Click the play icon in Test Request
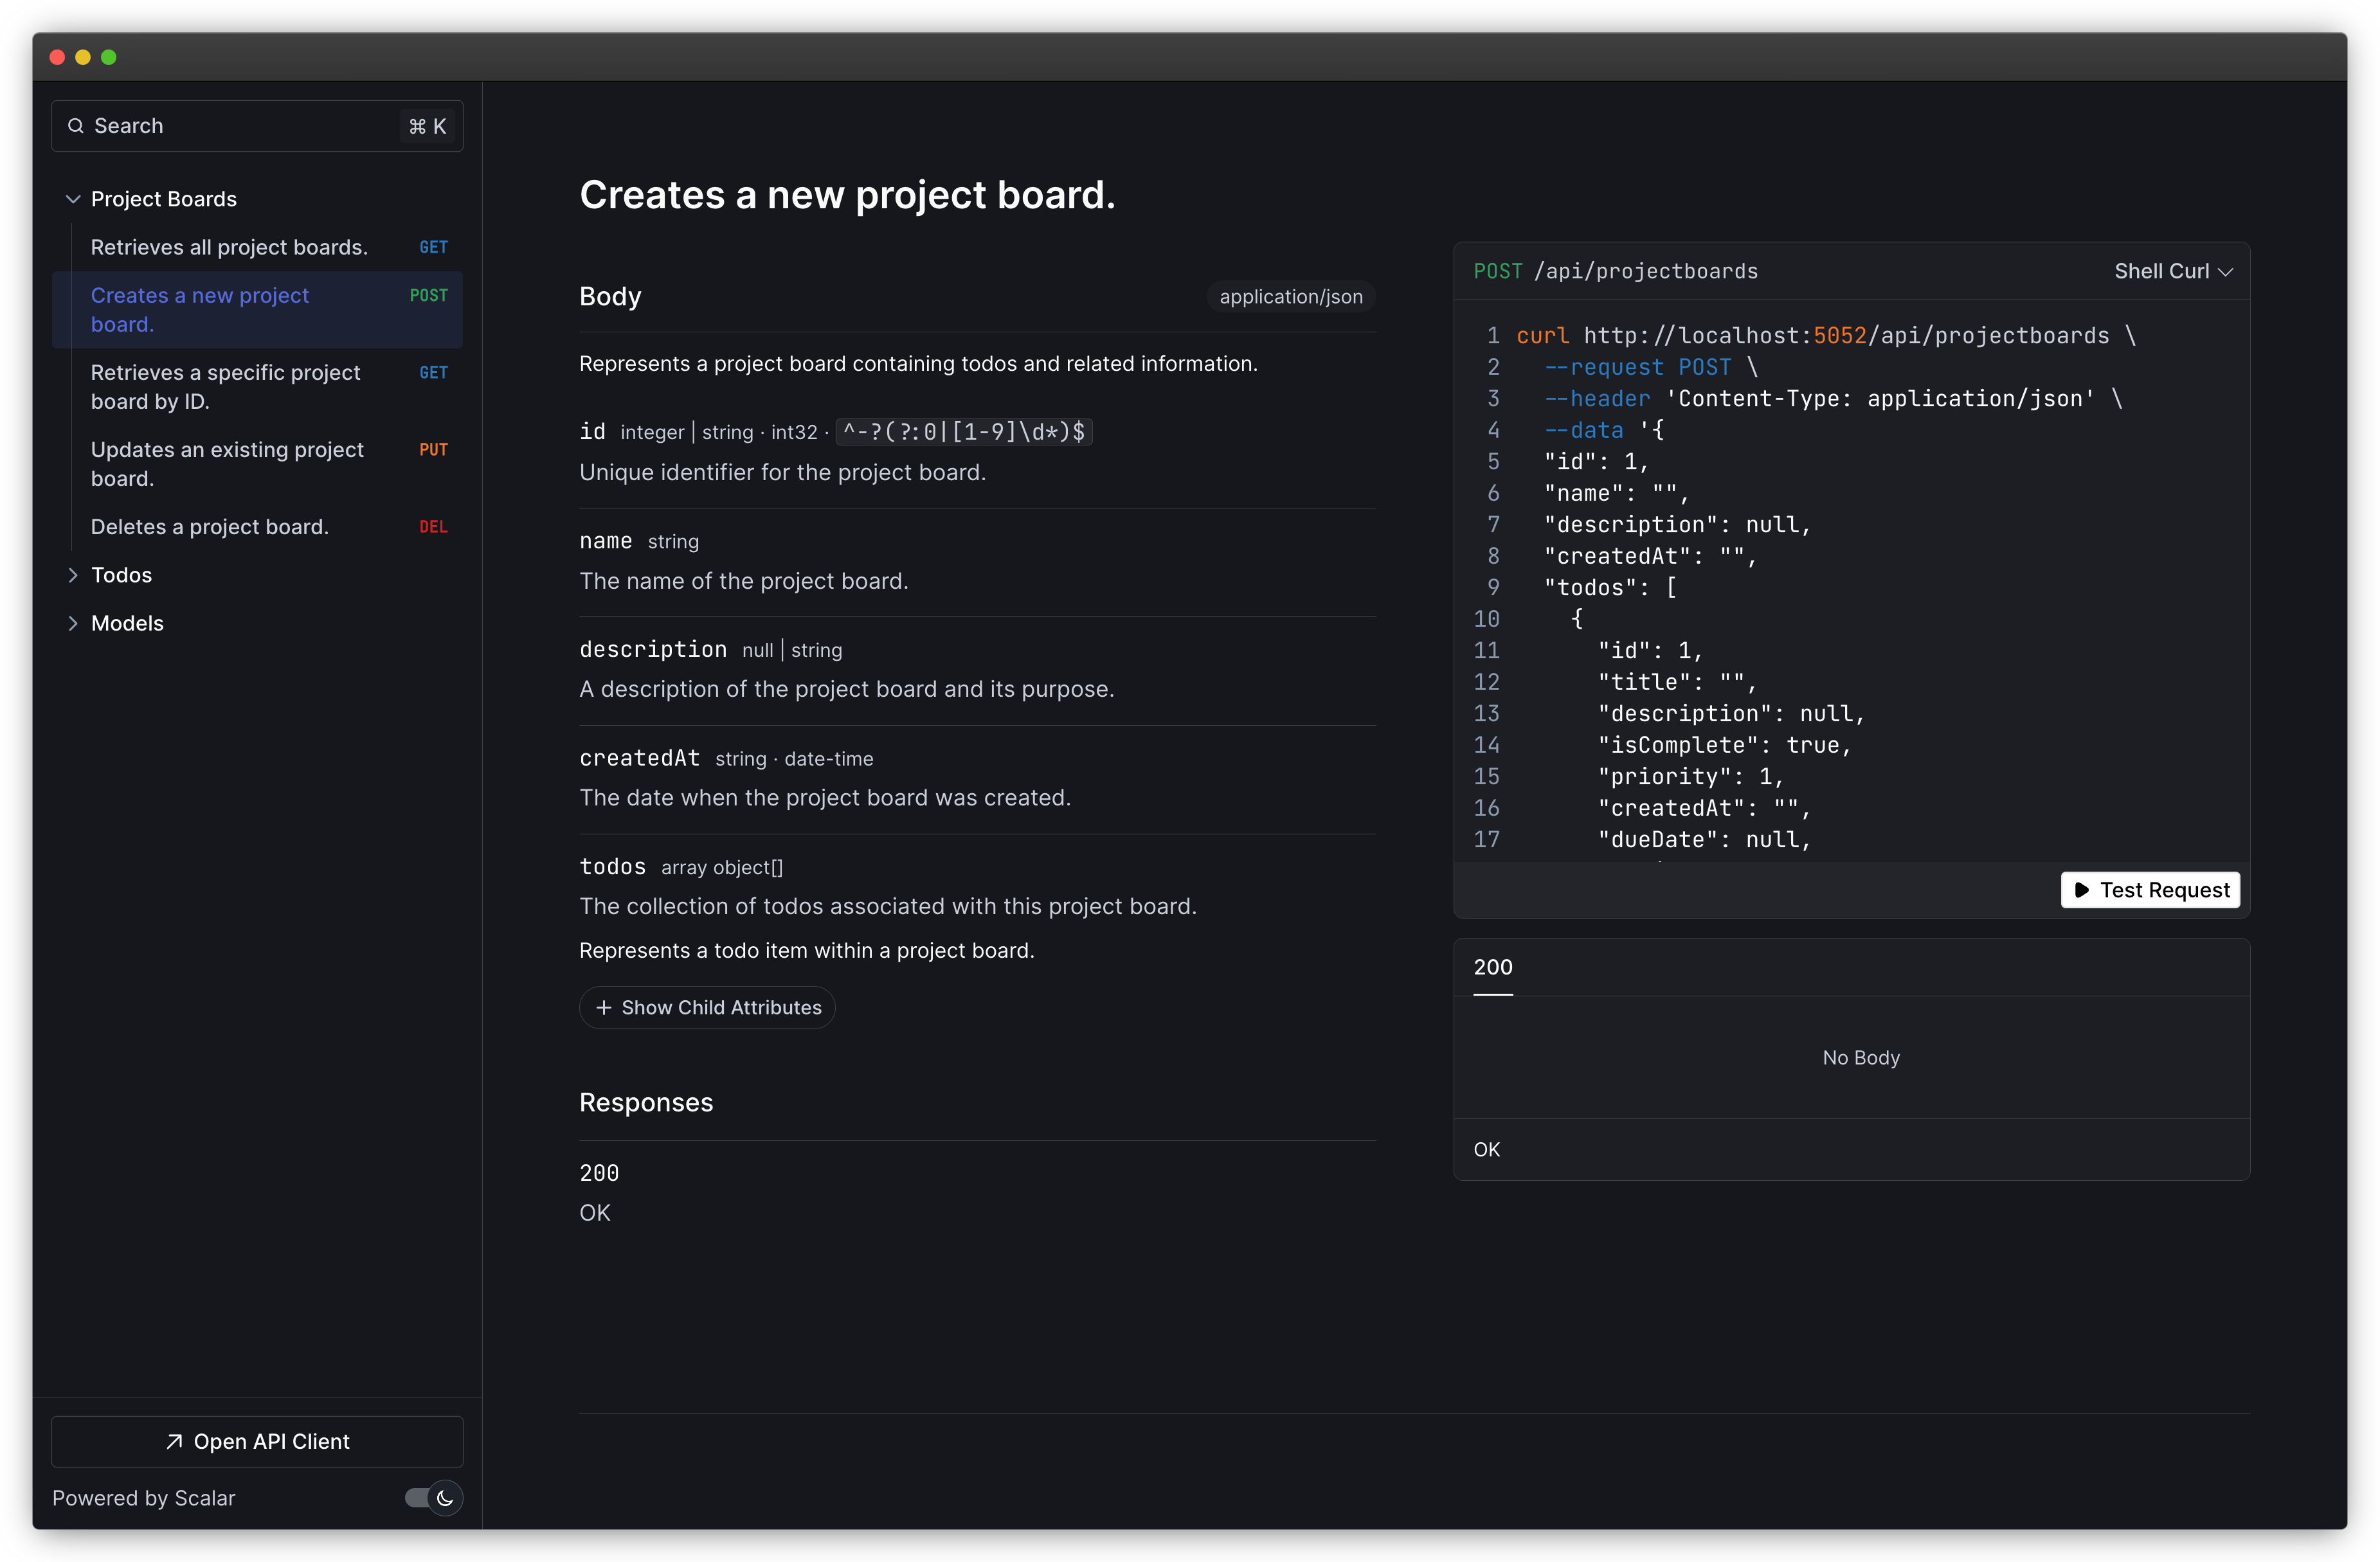 click(x=2082, y=890)
